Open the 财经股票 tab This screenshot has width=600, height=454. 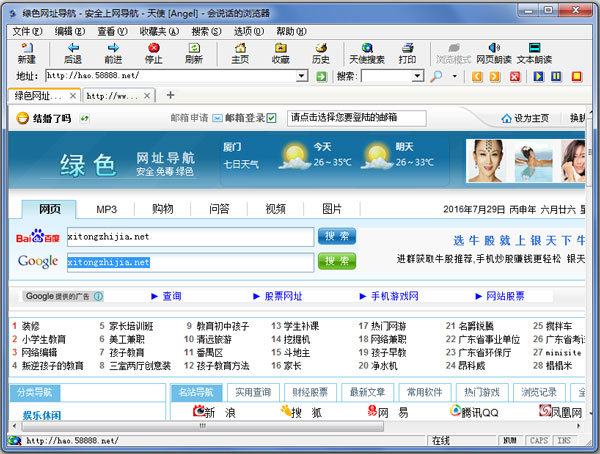pos(310,392)
